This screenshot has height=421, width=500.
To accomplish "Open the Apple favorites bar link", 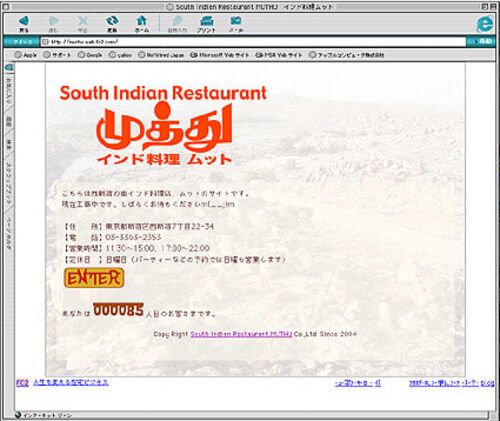I will coord(26,55).
